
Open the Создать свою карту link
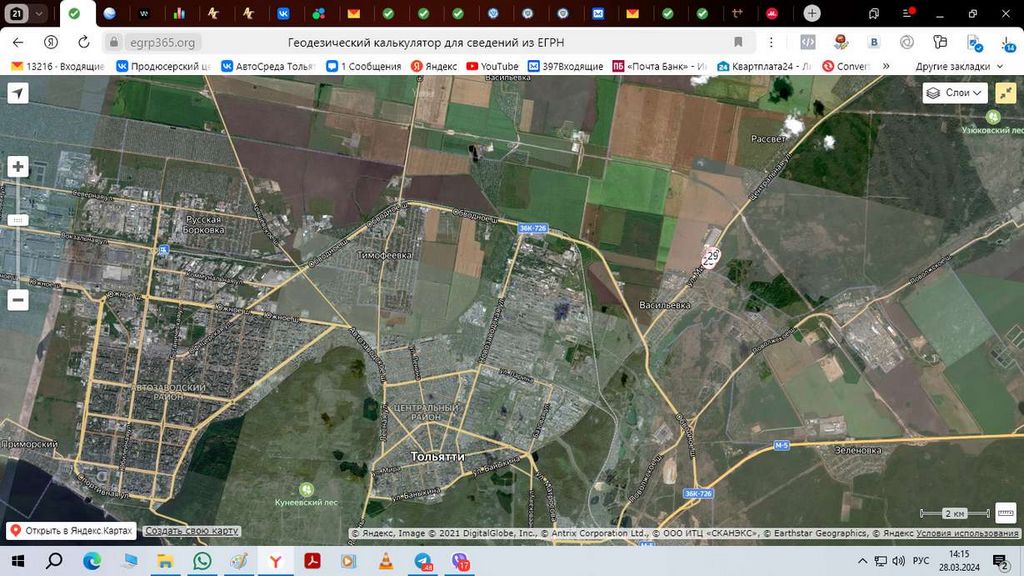point(191,531)
